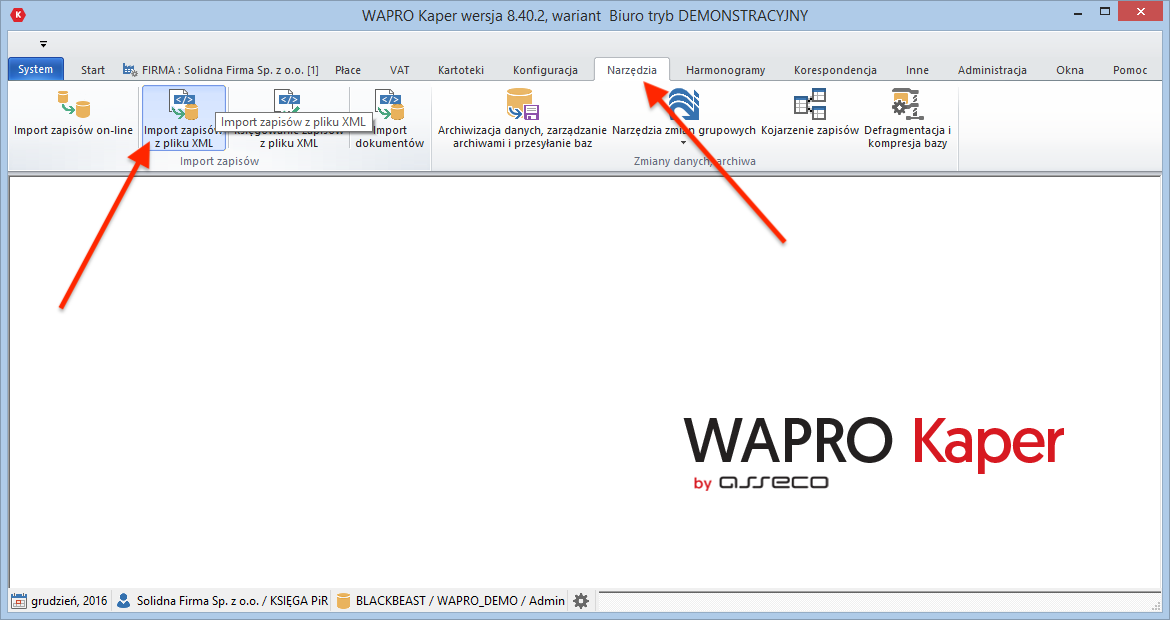Click Import zapisów z pliku XML icon
Screen dimensions: 1170x620
(184, 105)
